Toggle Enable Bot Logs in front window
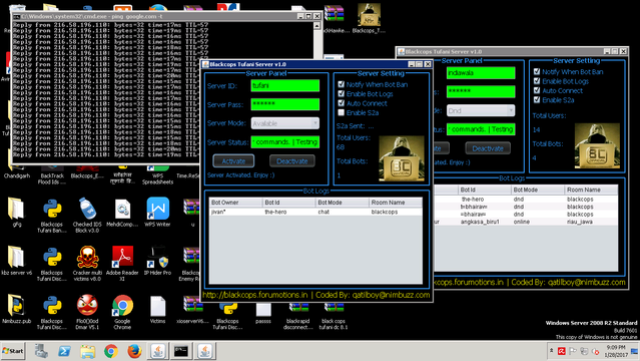The image size is (640, 361). pyautogui.click(x=341, y=94)
